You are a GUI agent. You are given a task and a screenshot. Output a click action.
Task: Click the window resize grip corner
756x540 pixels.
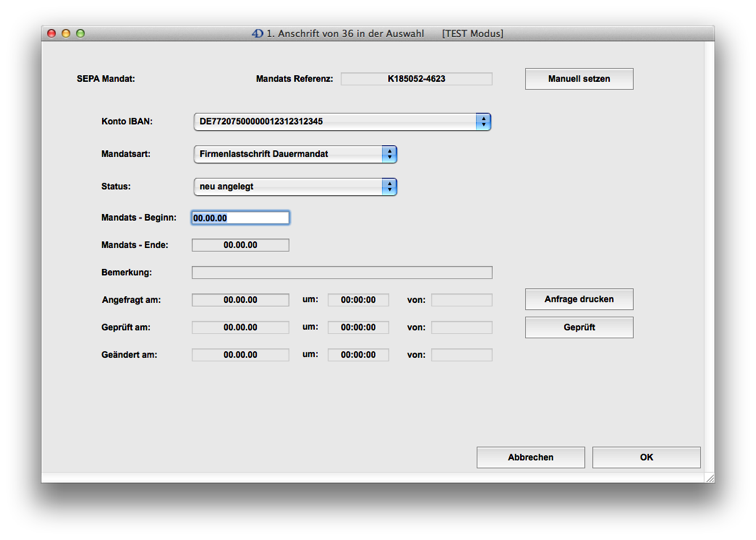pyautogui.click(x=709, y=477)
